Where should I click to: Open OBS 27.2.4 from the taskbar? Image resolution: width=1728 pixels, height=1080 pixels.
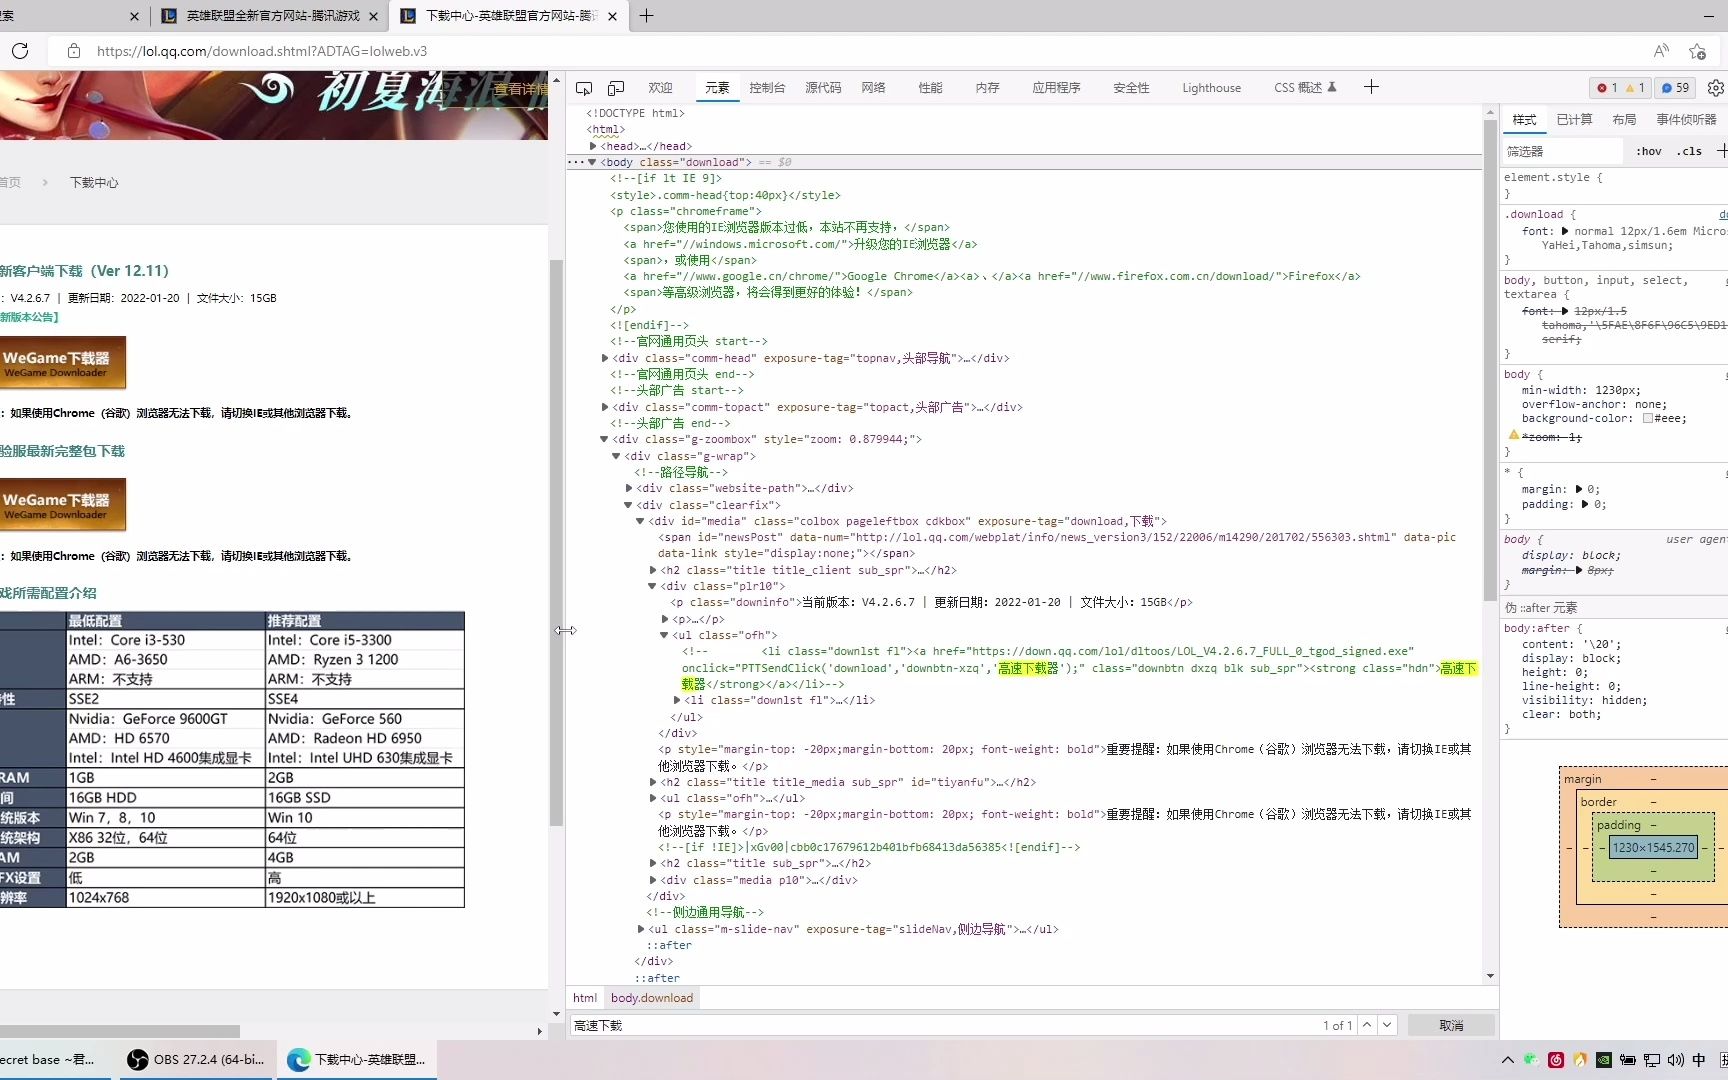click(x=197, y=1060)
